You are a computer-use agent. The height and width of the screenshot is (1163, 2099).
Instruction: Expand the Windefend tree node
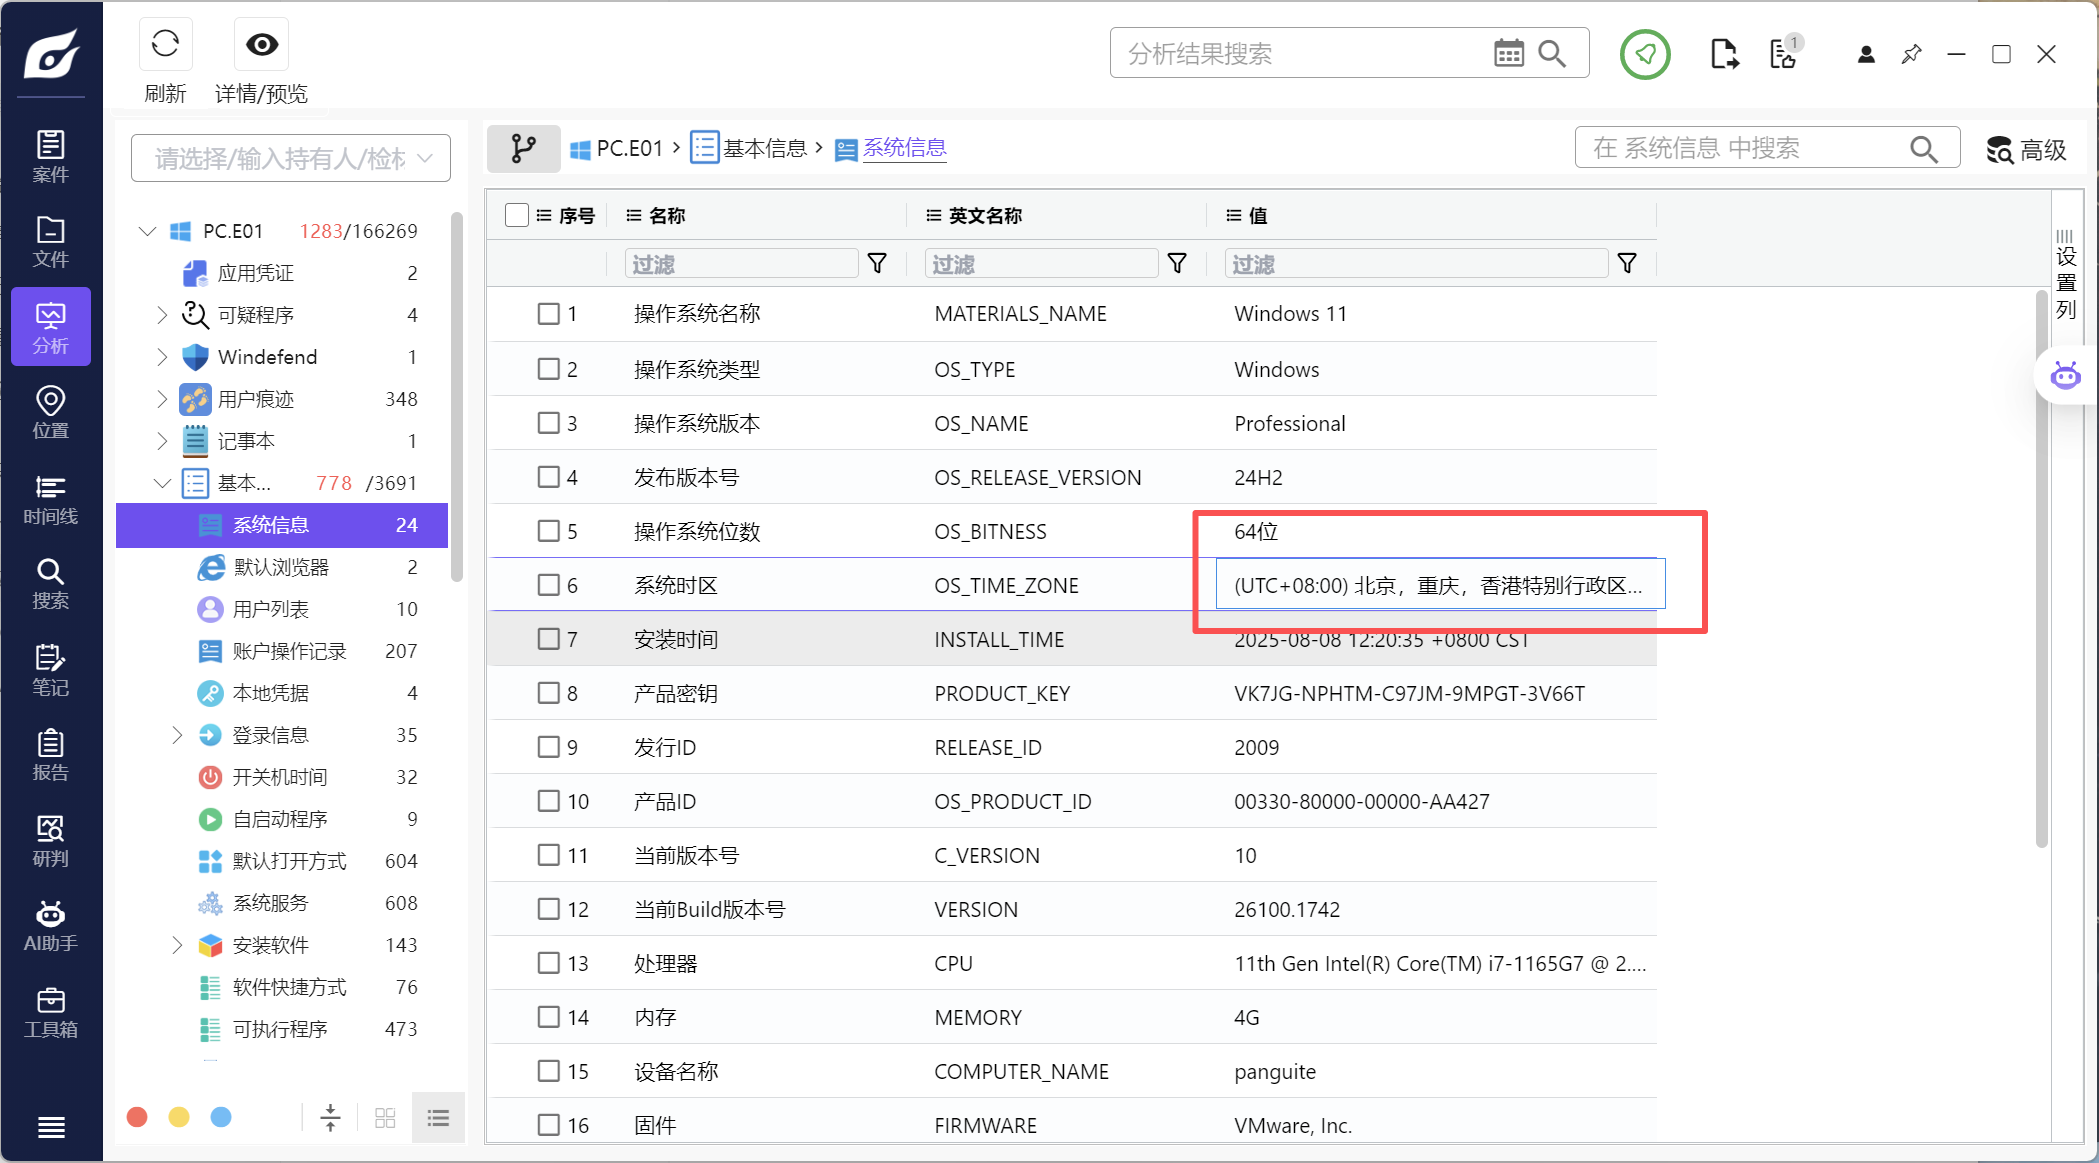tap(162, 357)
